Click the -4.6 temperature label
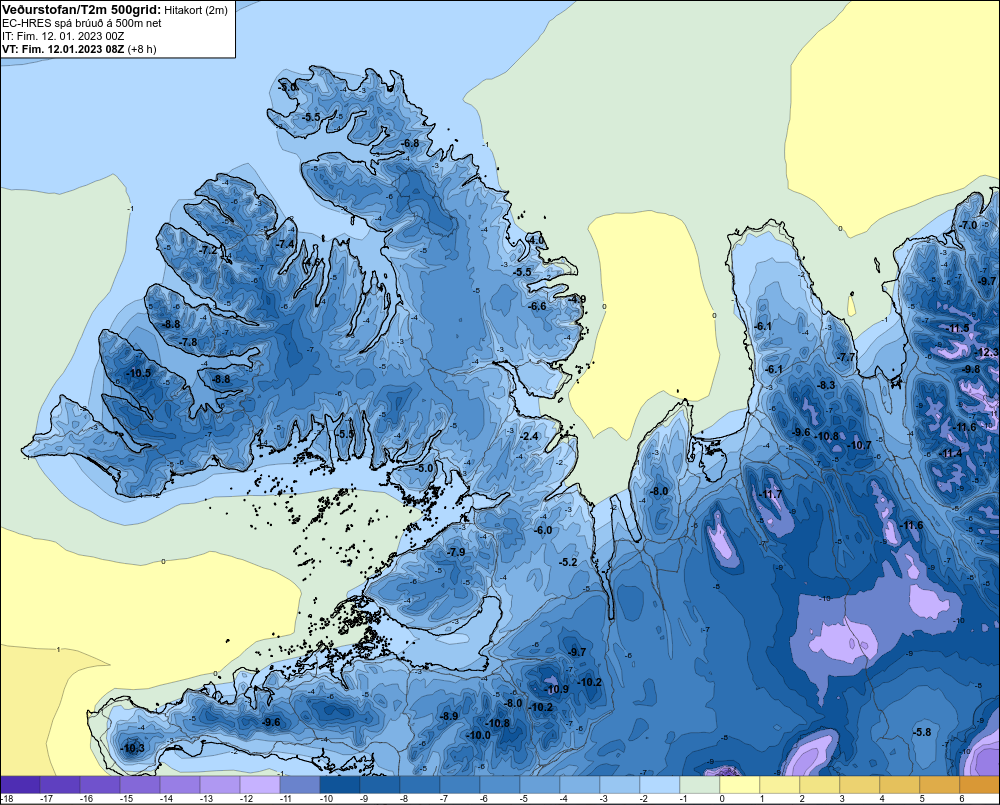1000x805 pixels. pyautogui.click(x=312, y=262)
